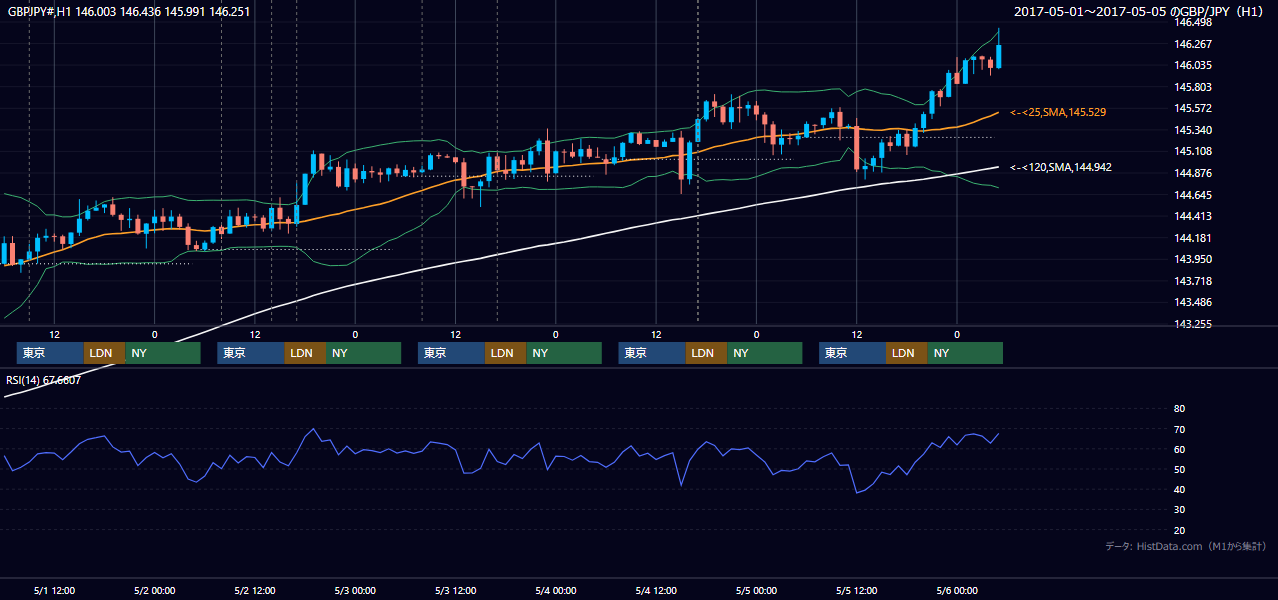
Task: Click the 145.803 price axis label
Action: pos(1193,87)
